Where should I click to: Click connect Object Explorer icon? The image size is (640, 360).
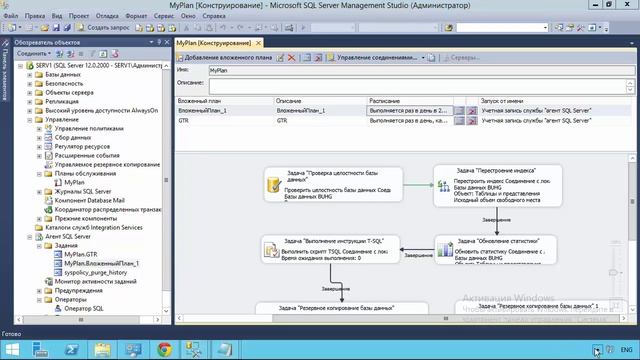[60, 53]
